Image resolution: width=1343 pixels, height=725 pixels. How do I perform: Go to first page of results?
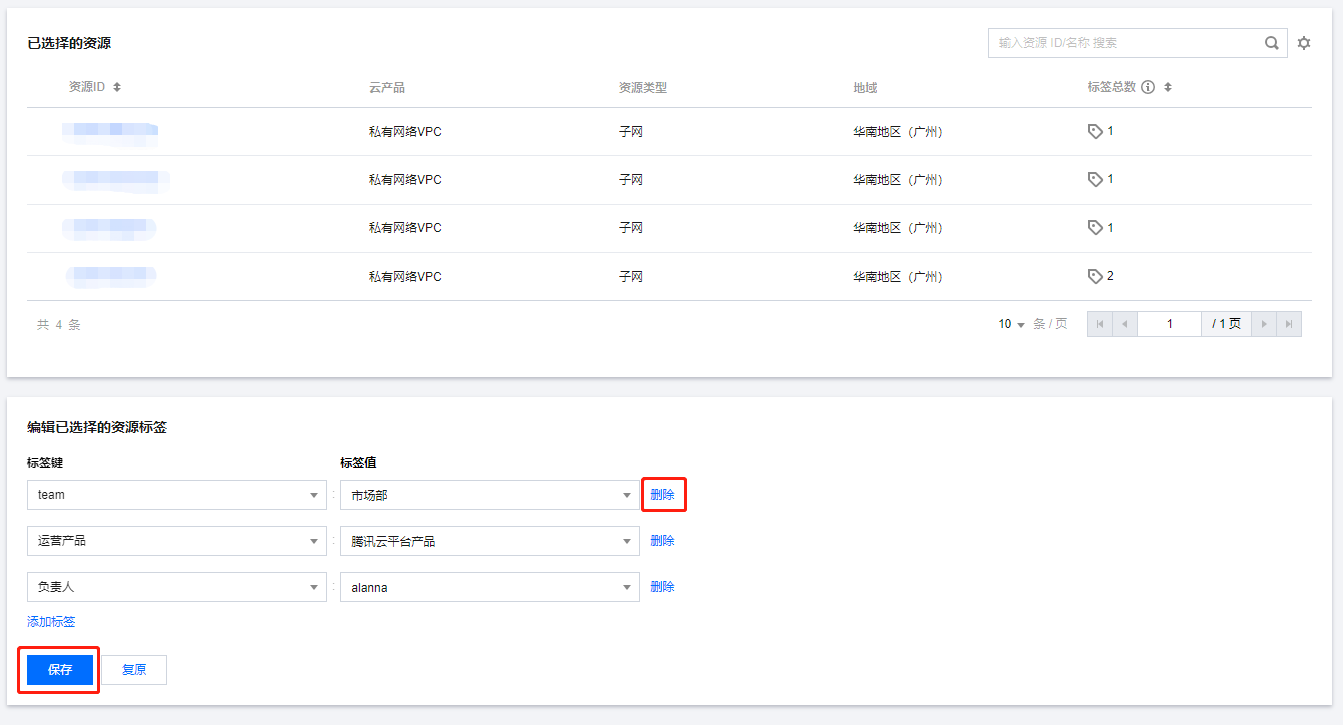point(1100,324)
